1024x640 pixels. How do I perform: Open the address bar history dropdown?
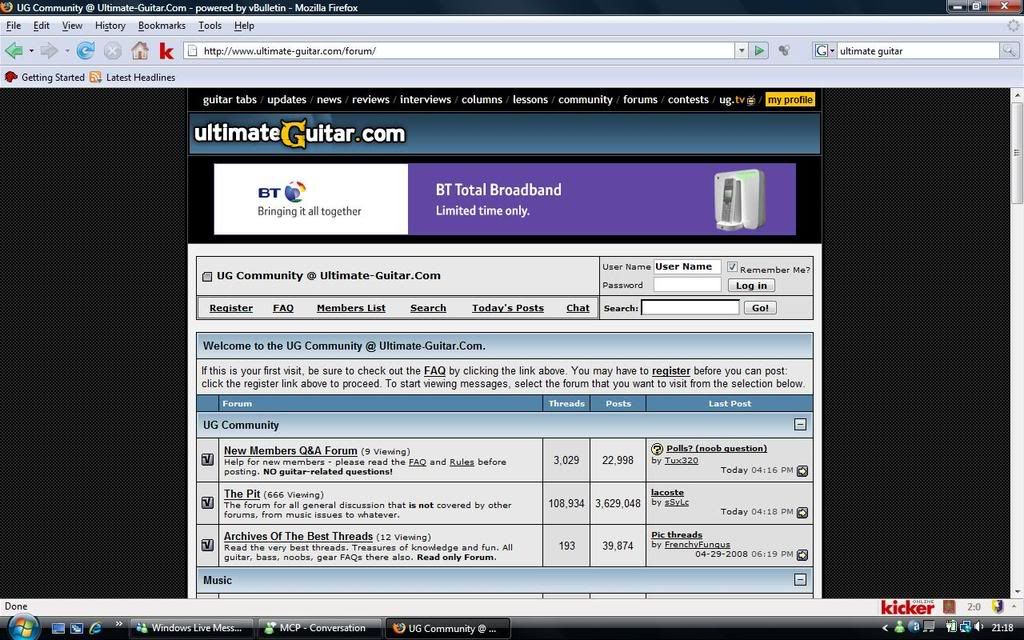pyautogui.click(x=741, y=50)
